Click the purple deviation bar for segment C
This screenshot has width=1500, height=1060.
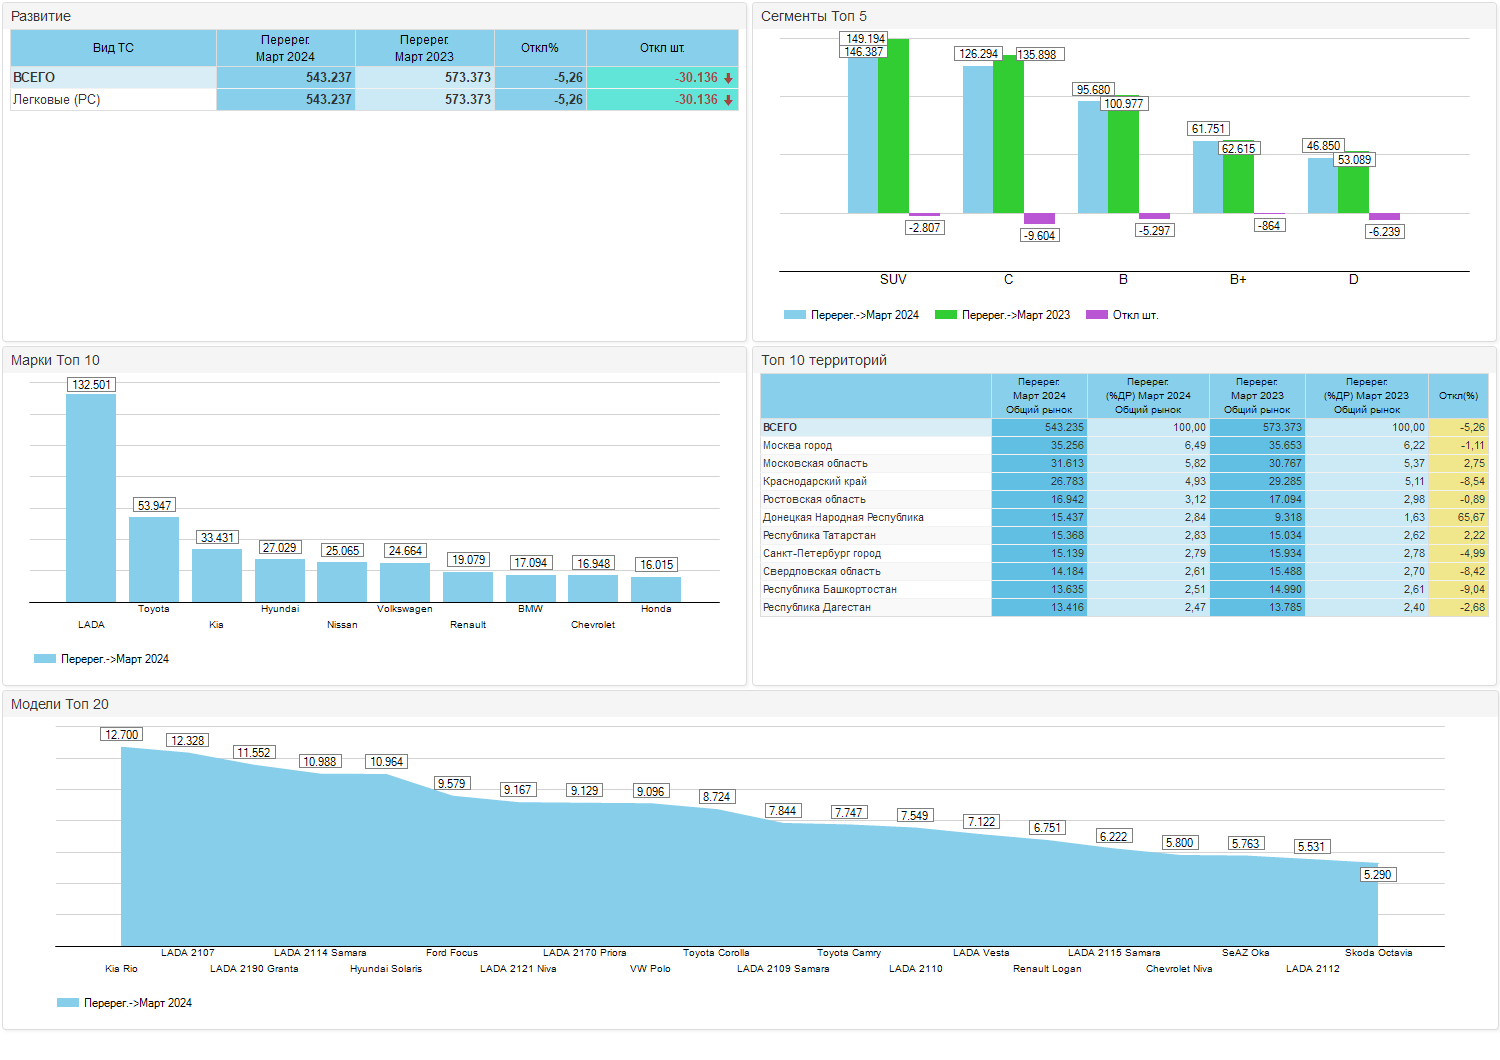1039,218
